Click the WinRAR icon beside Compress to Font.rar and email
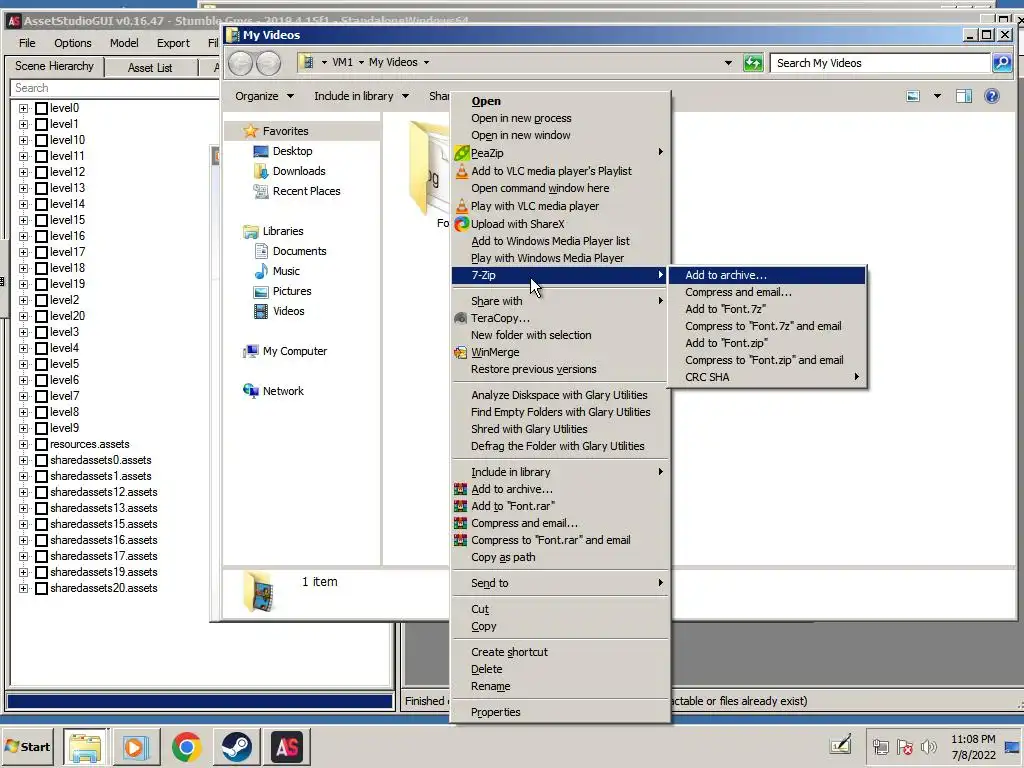 click(x=461, y=540)
